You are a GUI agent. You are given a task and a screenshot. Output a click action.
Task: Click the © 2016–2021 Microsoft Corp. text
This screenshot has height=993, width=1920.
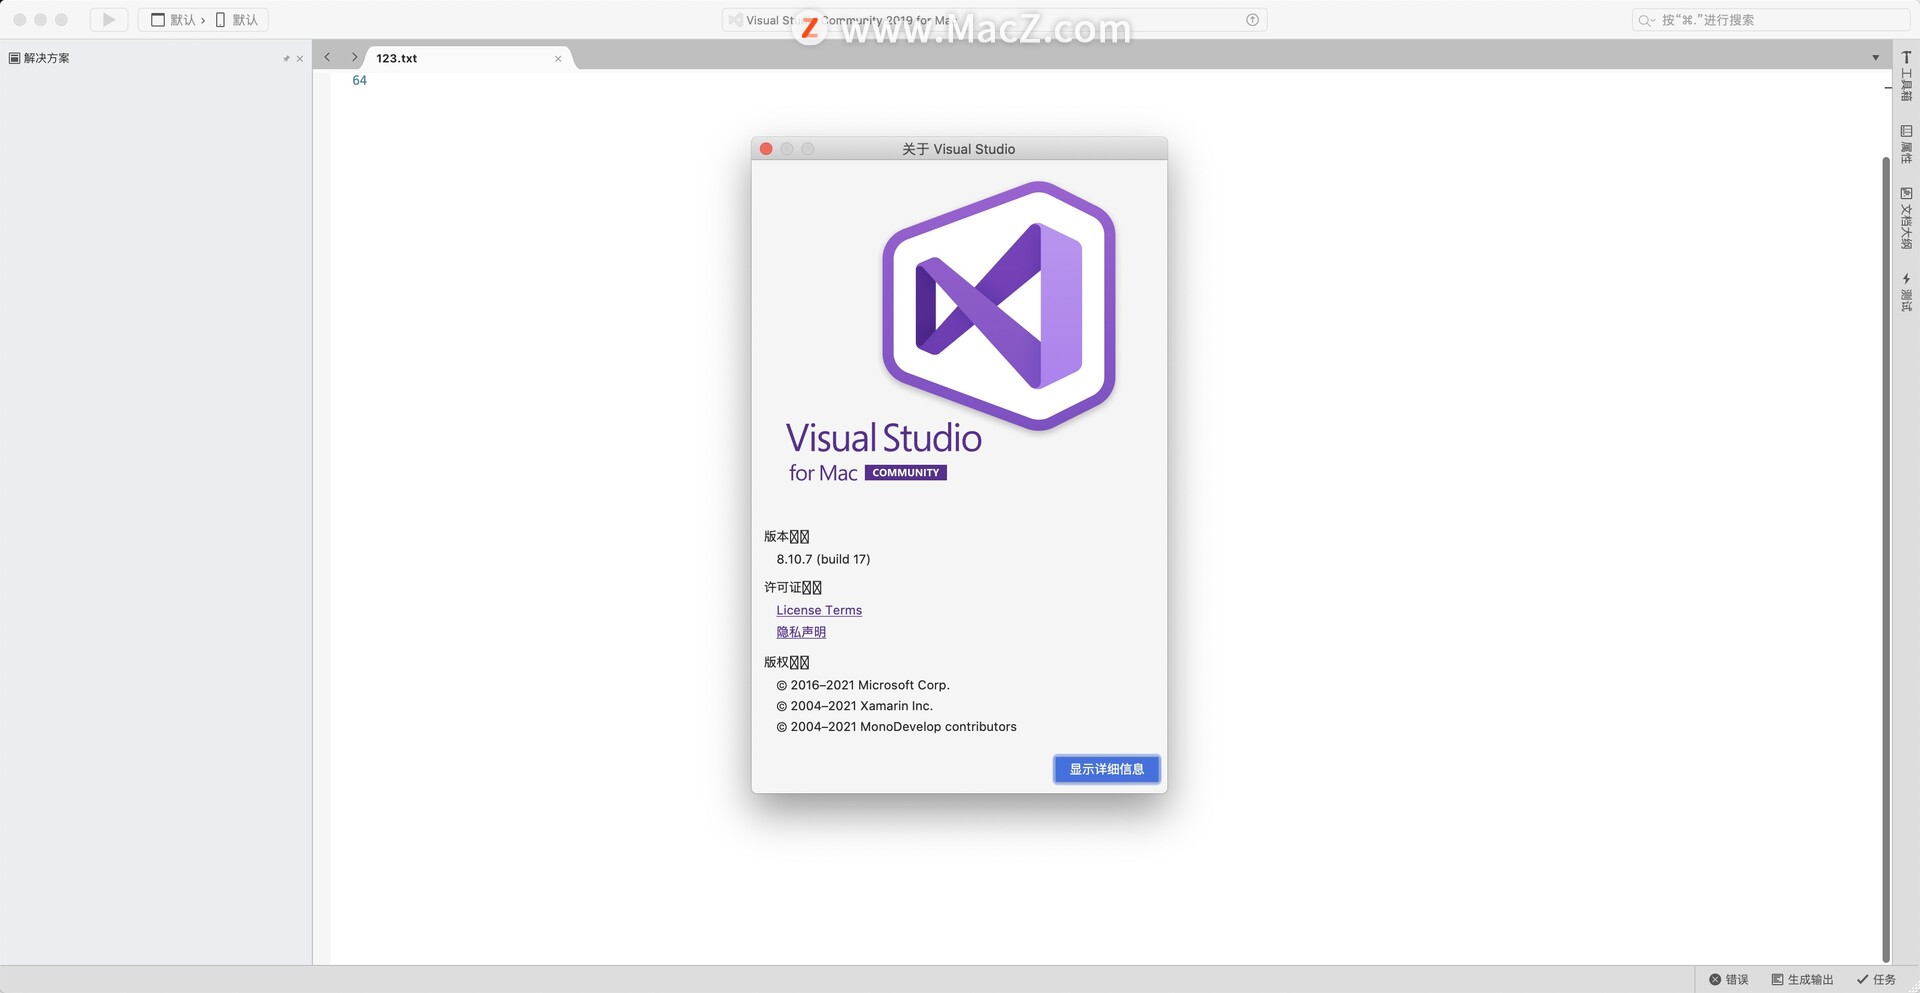pyautogui.click(x=862, y=685)
